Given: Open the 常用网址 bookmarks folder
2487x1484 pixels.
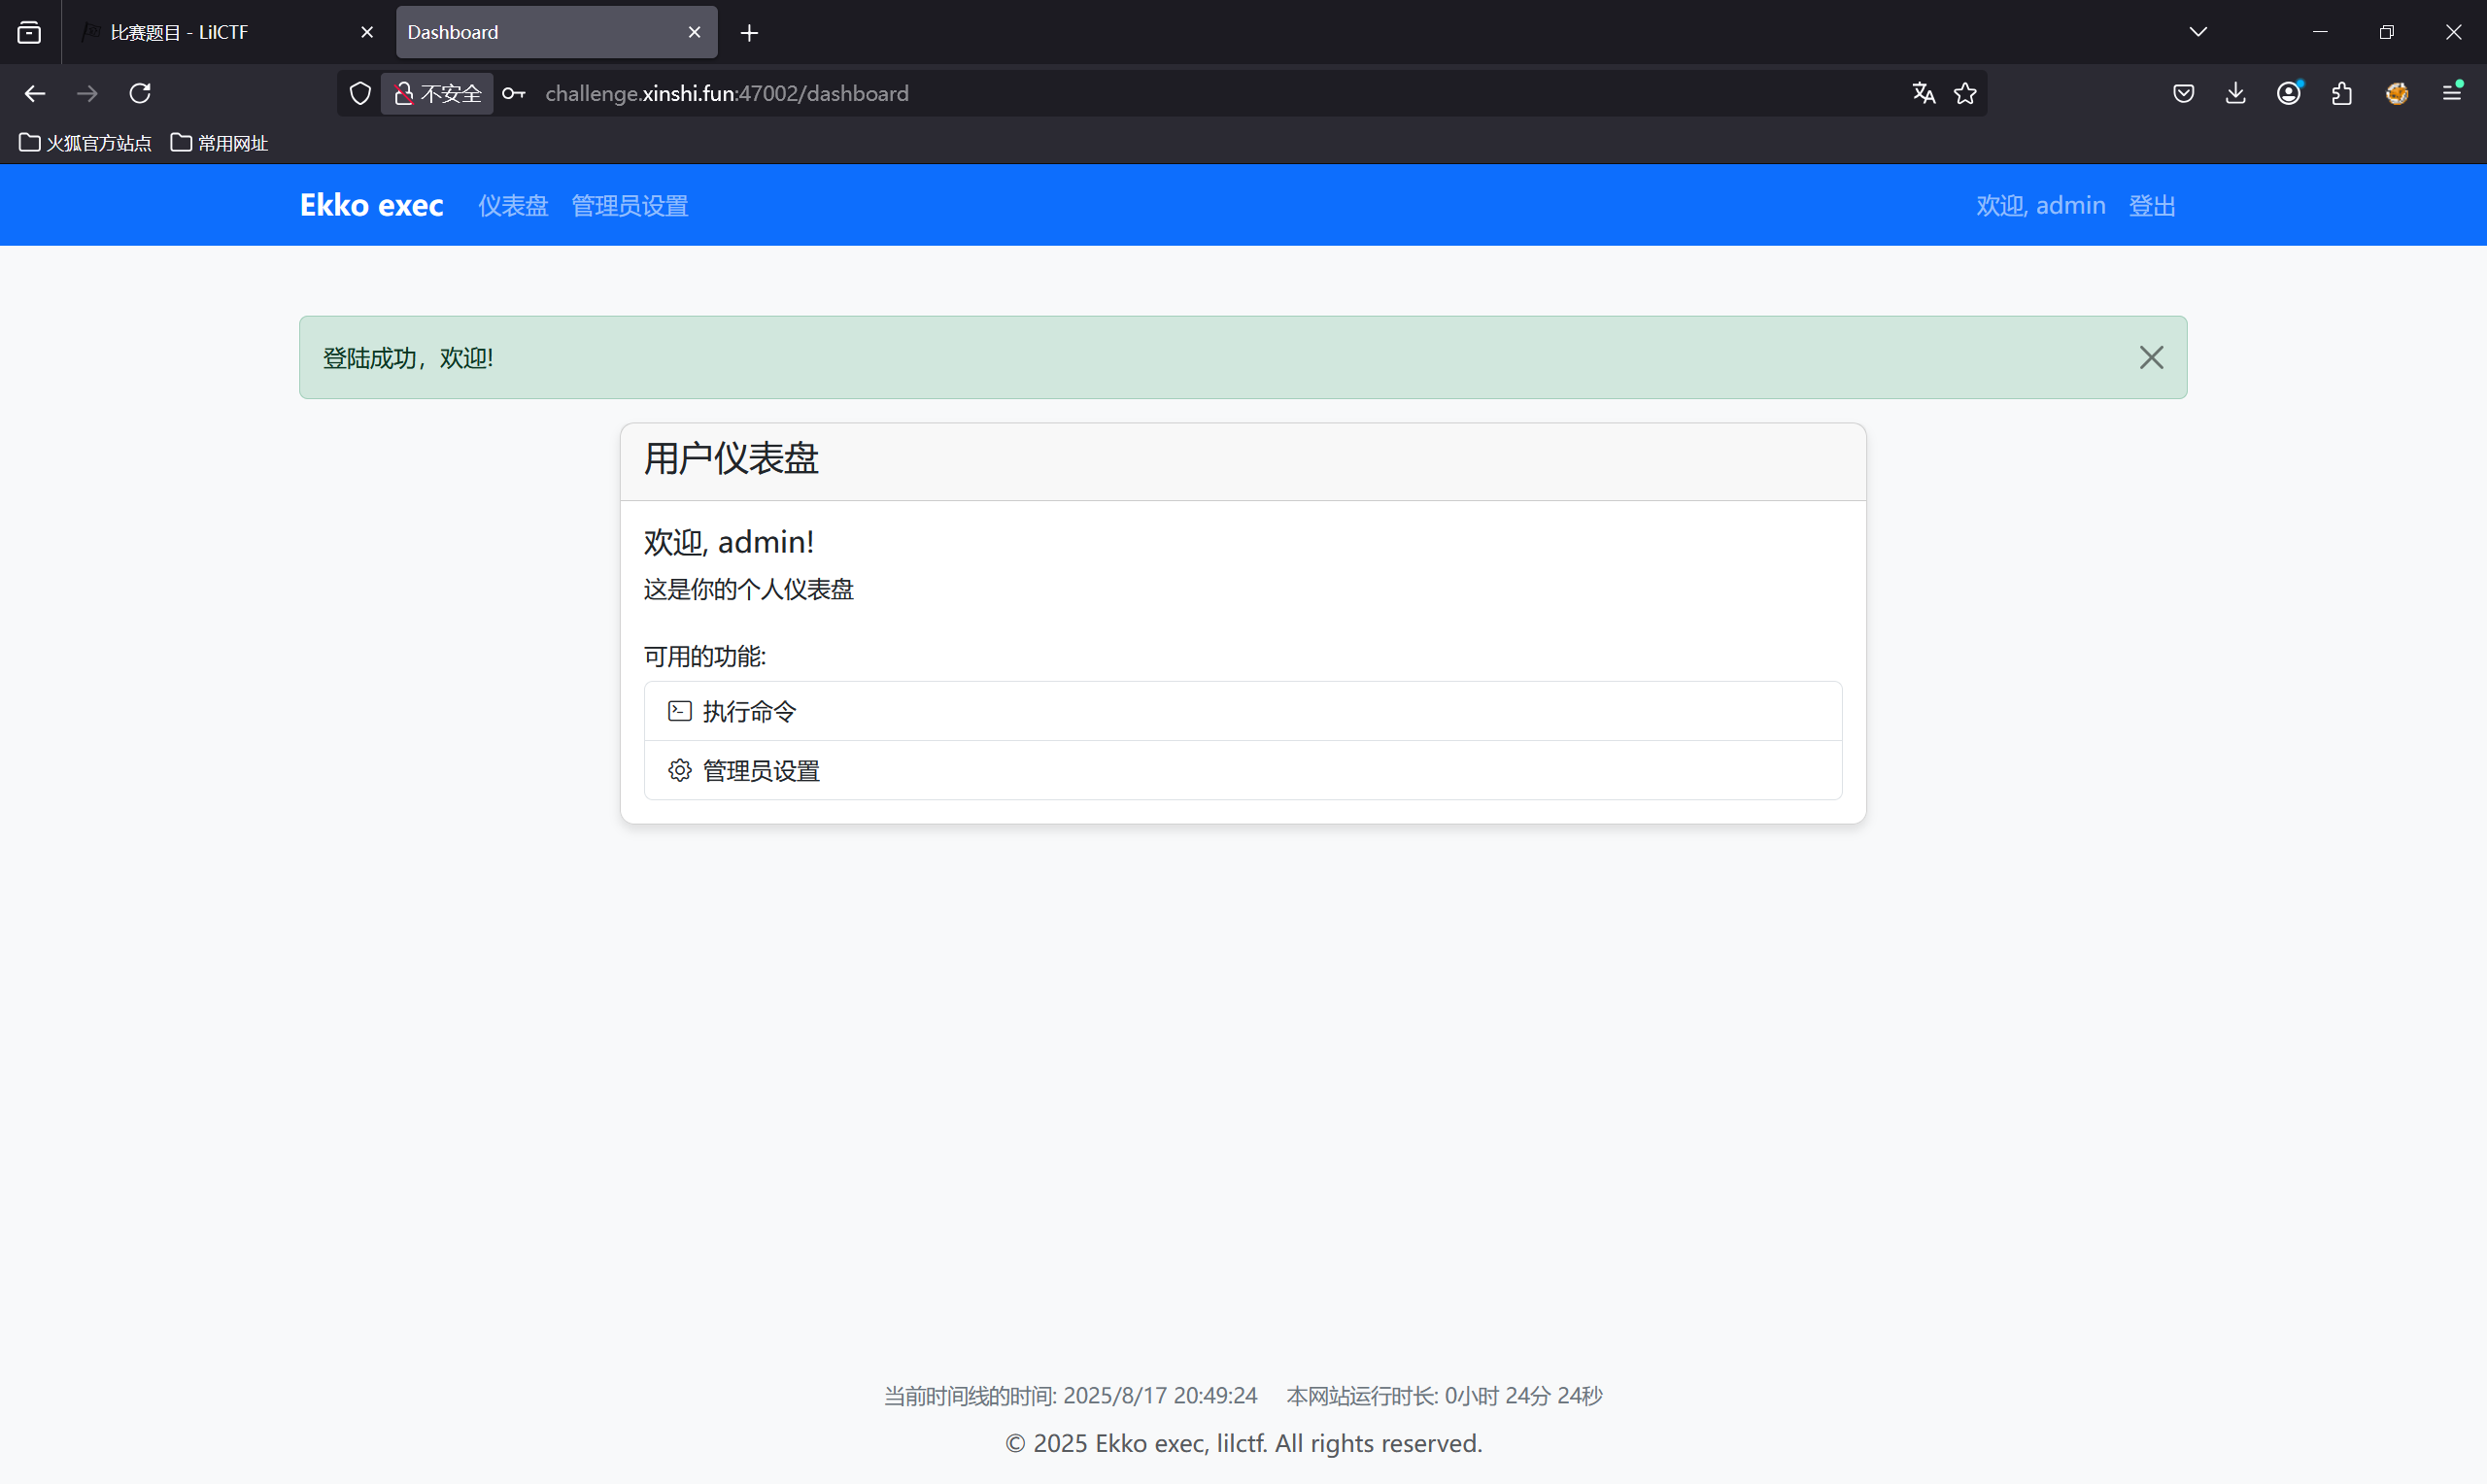Looking at the screenshot, I should [220, 143].
